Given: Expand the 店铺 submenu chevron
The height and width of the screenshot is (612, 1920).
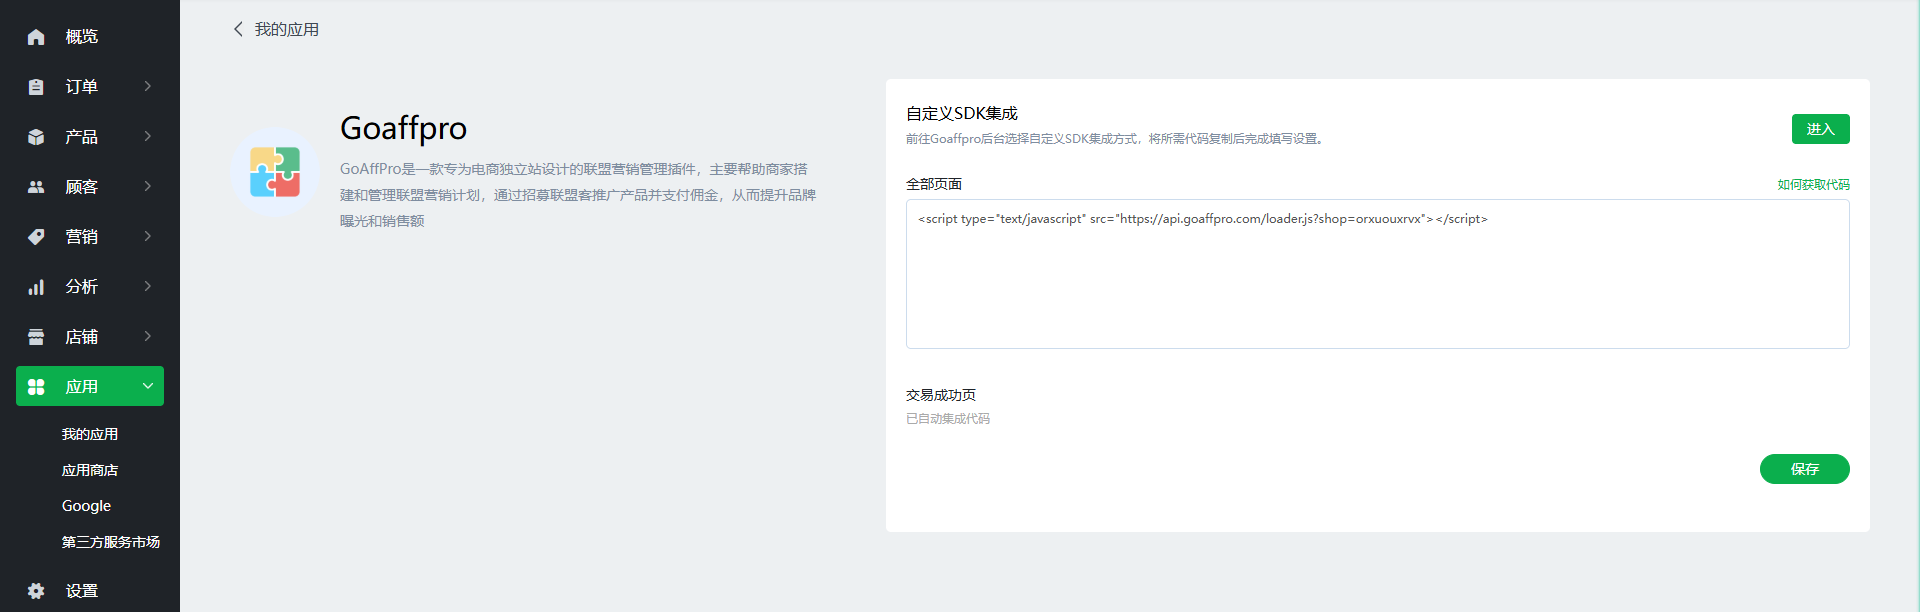Looking at the screenshot, I should pos(148,336).
